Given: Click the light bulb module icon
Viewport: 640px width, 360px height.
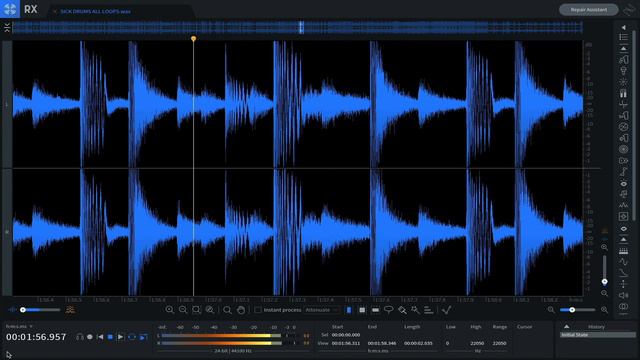Looking at the screenshot, I should pyautogui.click(x=623, y=71).
